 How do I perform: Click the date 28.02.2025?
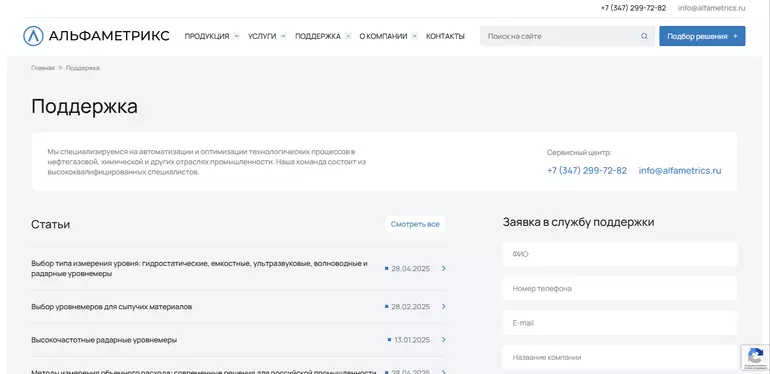411,306
